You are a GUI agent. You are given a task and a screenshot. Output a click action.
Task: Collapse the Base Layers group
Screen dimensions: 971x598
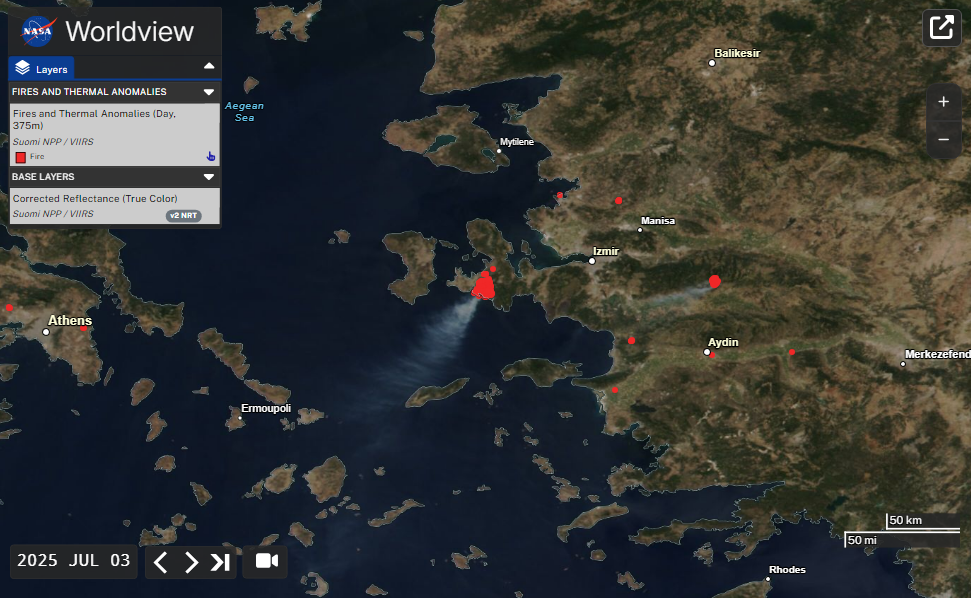[209, 176]
